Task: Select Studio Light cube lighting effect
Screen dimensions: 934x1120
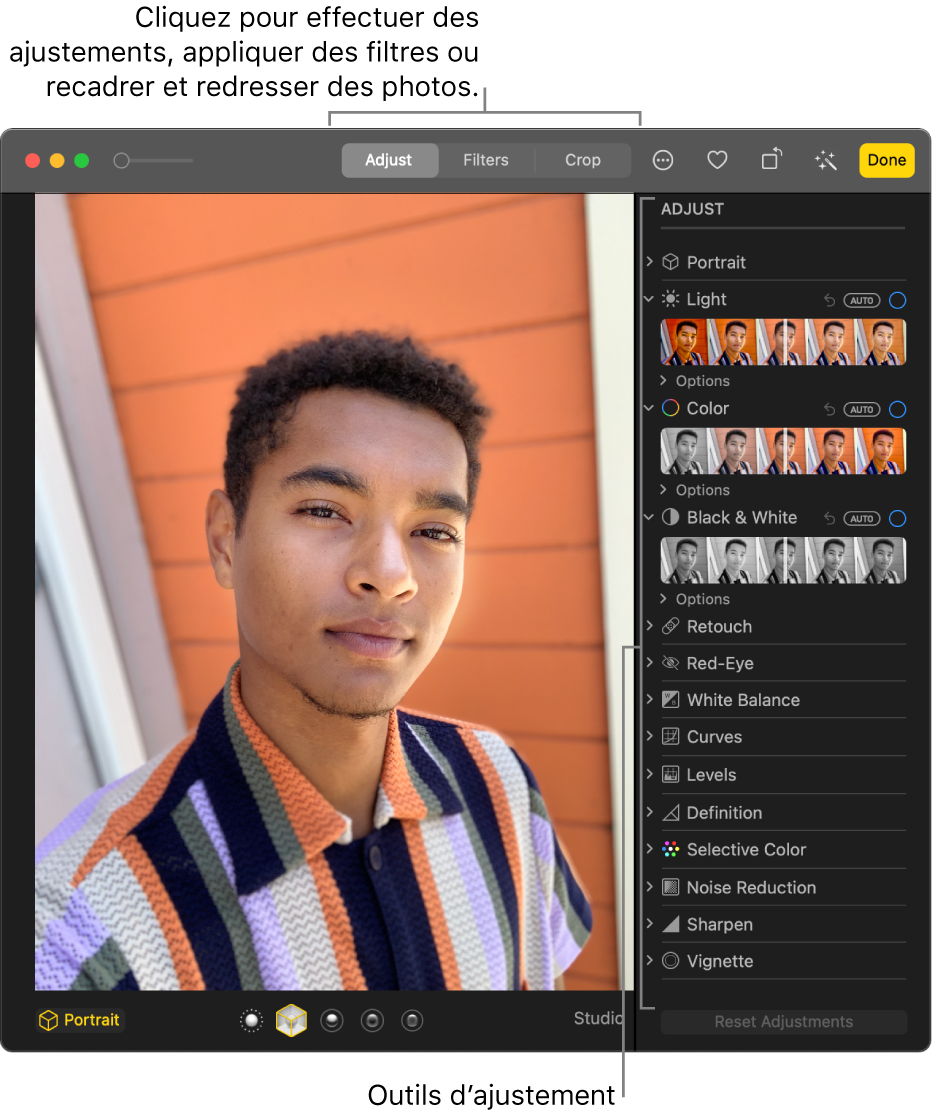Action: point(291,1020)
